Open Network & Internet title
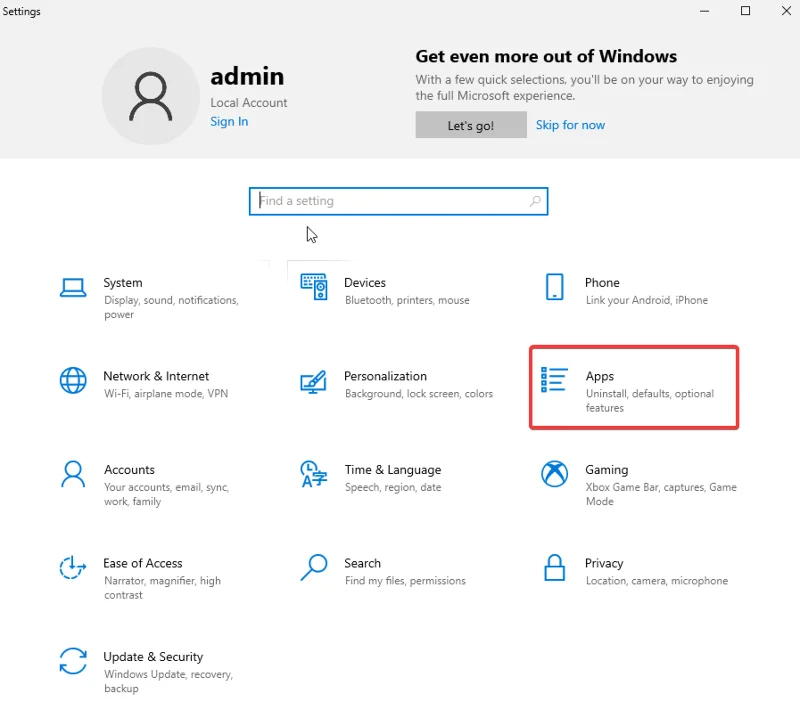This screenshot has width=800, height=718. 156,376
